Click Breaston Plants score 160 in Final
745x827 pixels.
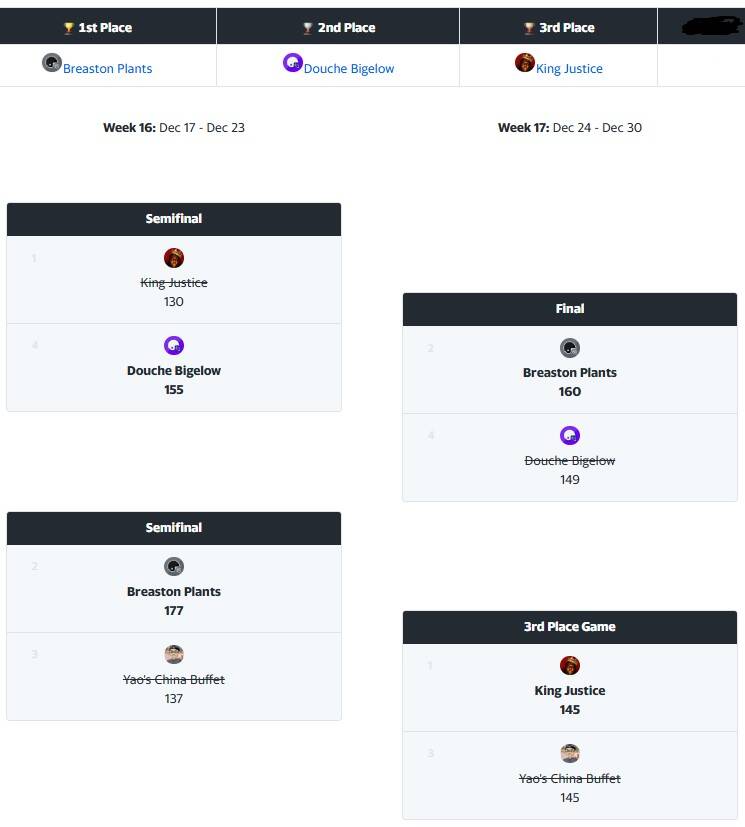click(x=569, y=392)
